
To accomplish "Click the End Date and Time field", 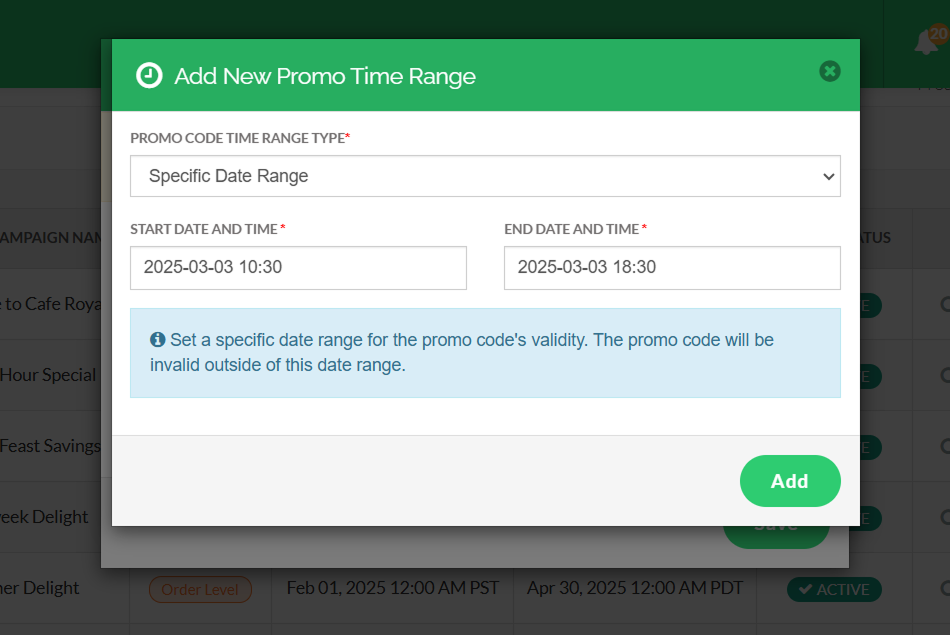I will (x=672, y=268).
